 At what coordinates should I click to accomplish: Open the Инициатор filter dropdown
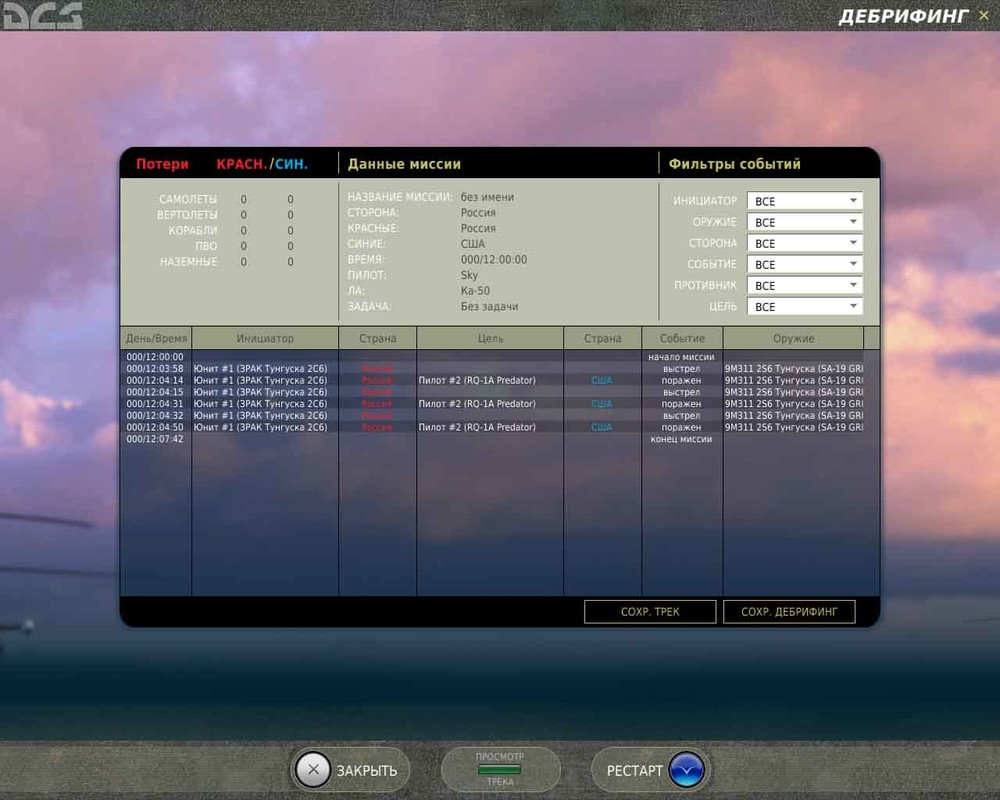pos(805,201)
